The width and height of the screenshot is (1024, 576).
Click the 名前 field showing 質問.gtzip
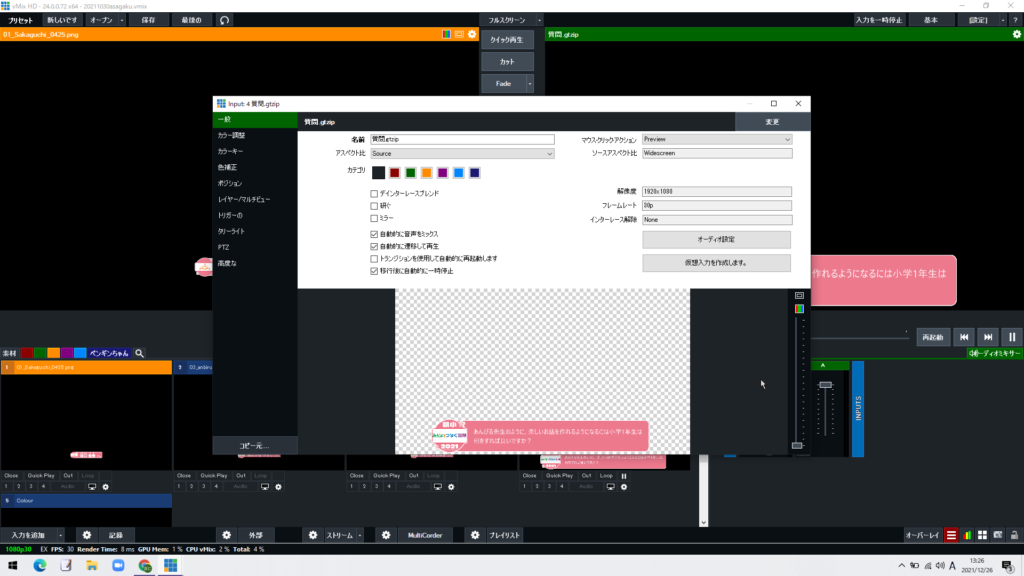click(x=462, y=139)
